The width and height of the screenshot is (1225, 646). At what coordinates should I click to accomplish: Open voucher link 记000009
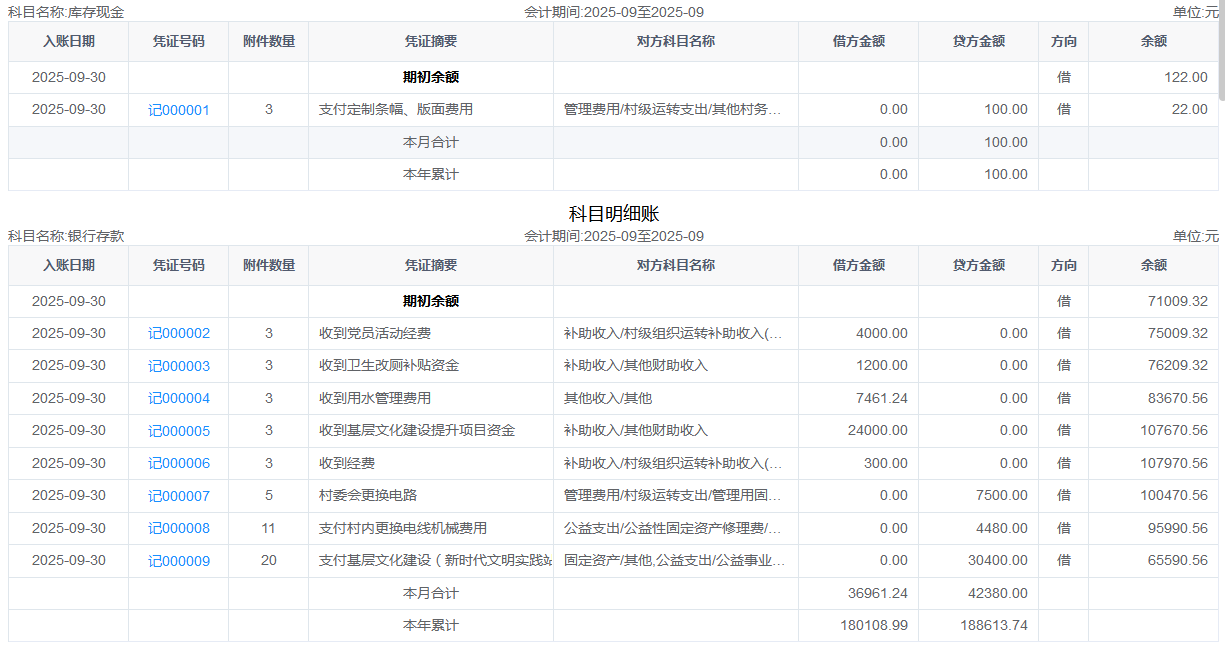[x=179, y=561]
